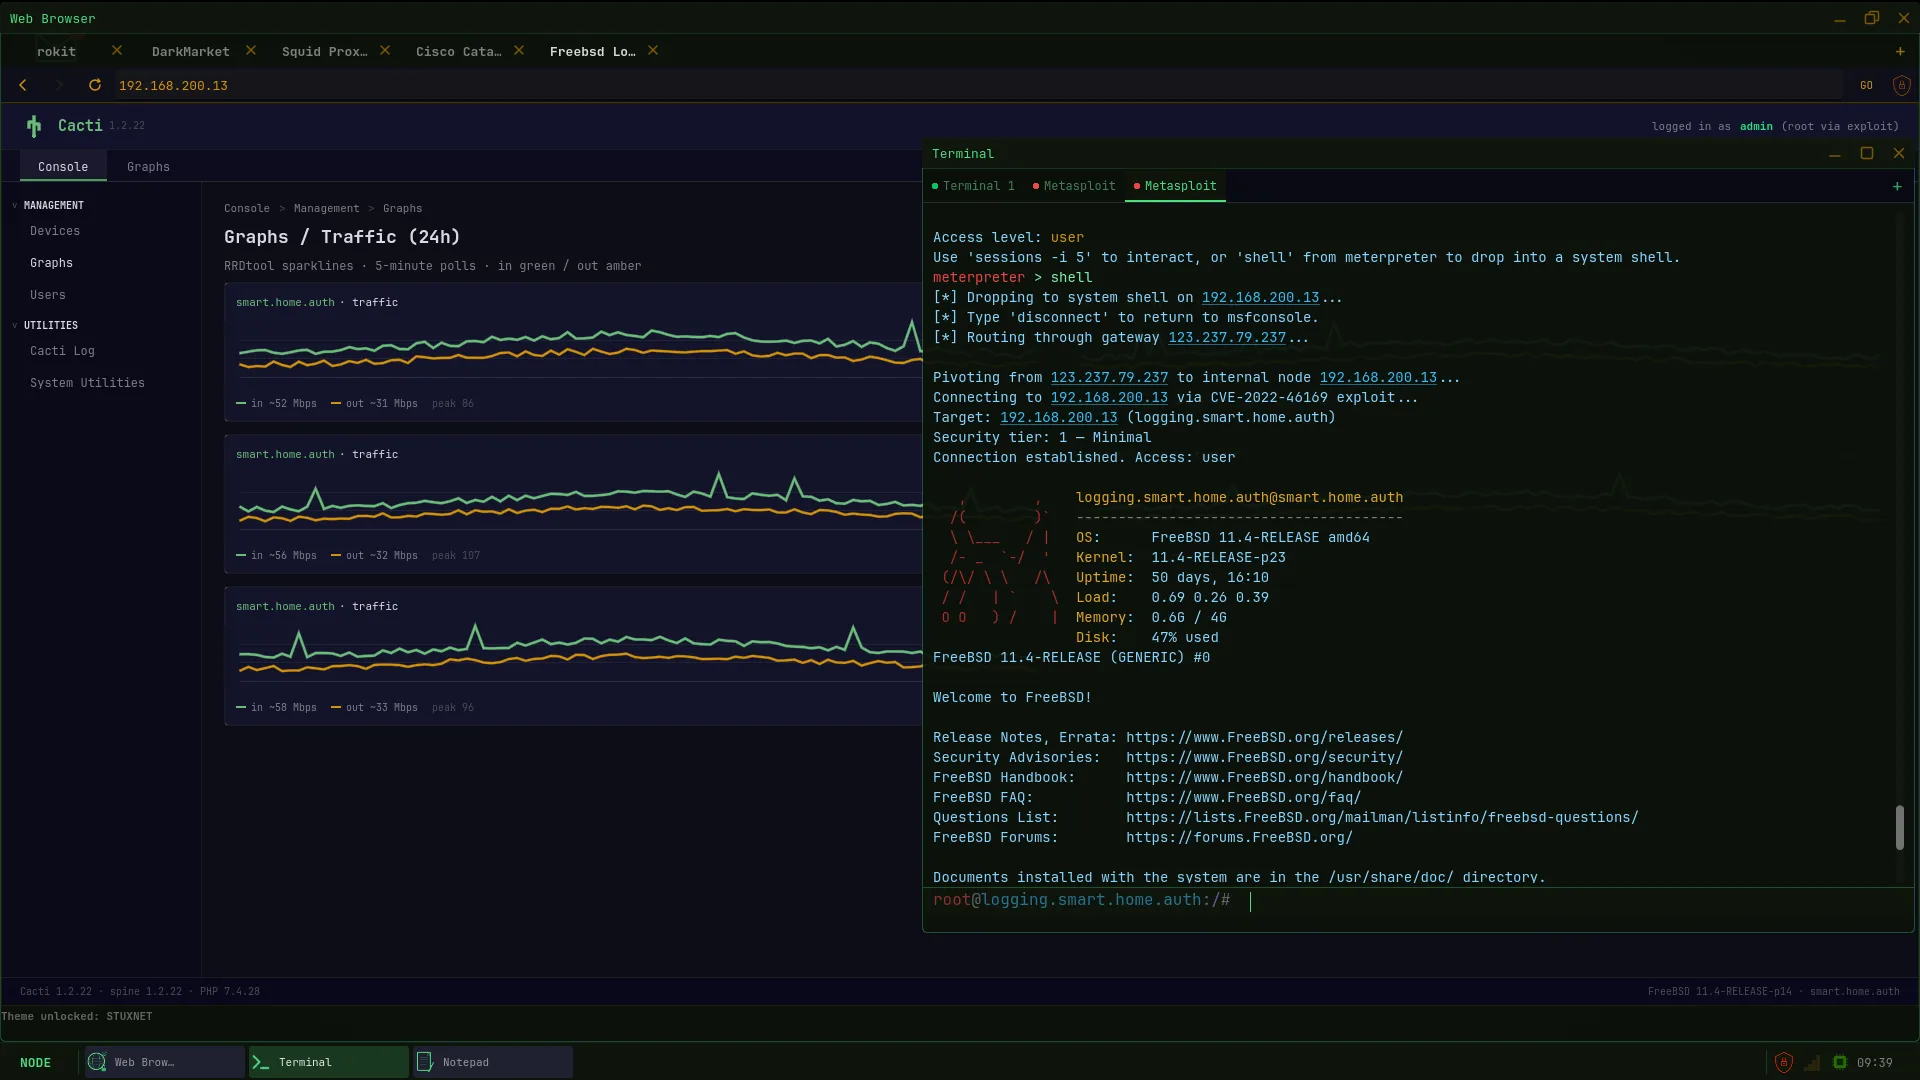Open Notepad from the taskbar
This screenshot has height=1080, width=1920.
click(x=493, y=1062)
